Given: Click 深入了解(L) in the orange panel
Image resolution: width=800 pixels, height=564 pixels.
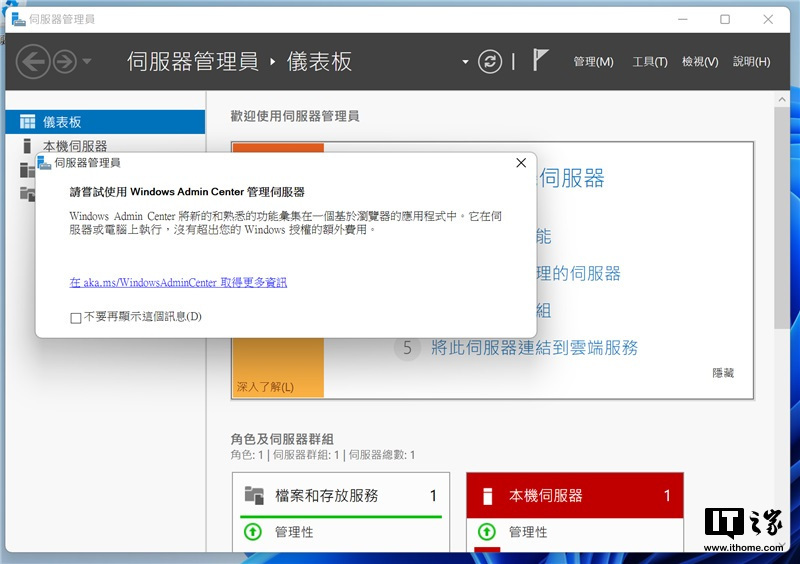Looking at the screenshot, I should [x=265, y=387].
